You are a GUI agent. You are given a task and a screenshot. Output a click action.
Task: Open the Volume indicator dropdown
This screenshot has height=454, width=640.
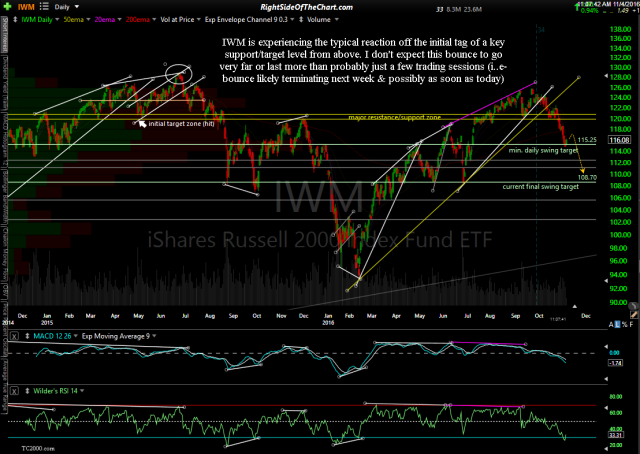tap(337, 20)
